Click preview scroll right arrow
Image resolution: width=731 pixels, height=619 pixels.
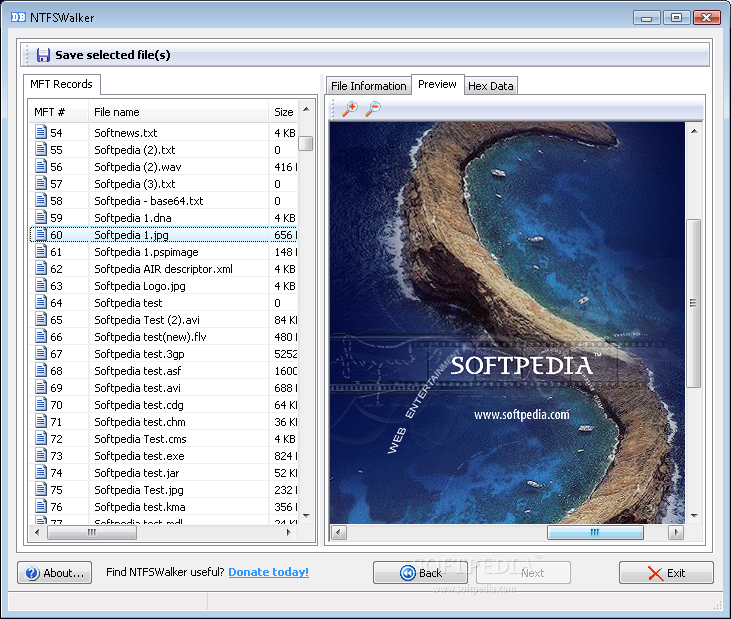pyautogui.click(x=676, y=532)
